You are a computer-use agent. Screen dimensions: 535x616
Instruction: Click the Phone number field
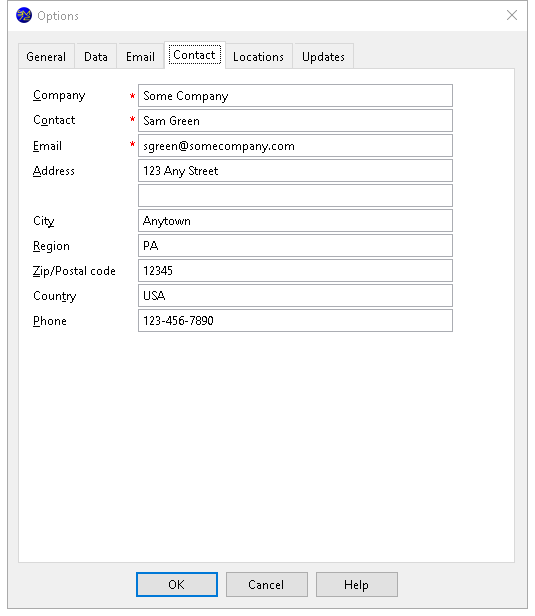click(x=295, y=321)
